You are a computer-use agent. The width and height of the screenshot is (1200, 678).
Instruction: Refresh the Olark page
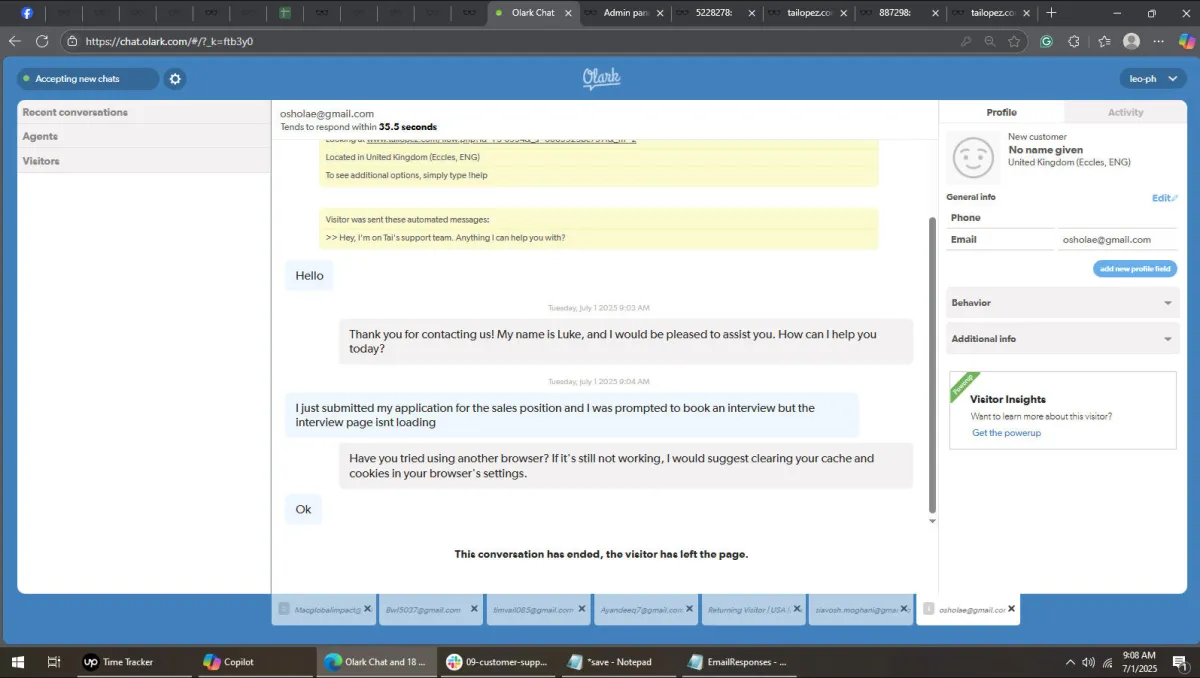click(x=42, y=41)
